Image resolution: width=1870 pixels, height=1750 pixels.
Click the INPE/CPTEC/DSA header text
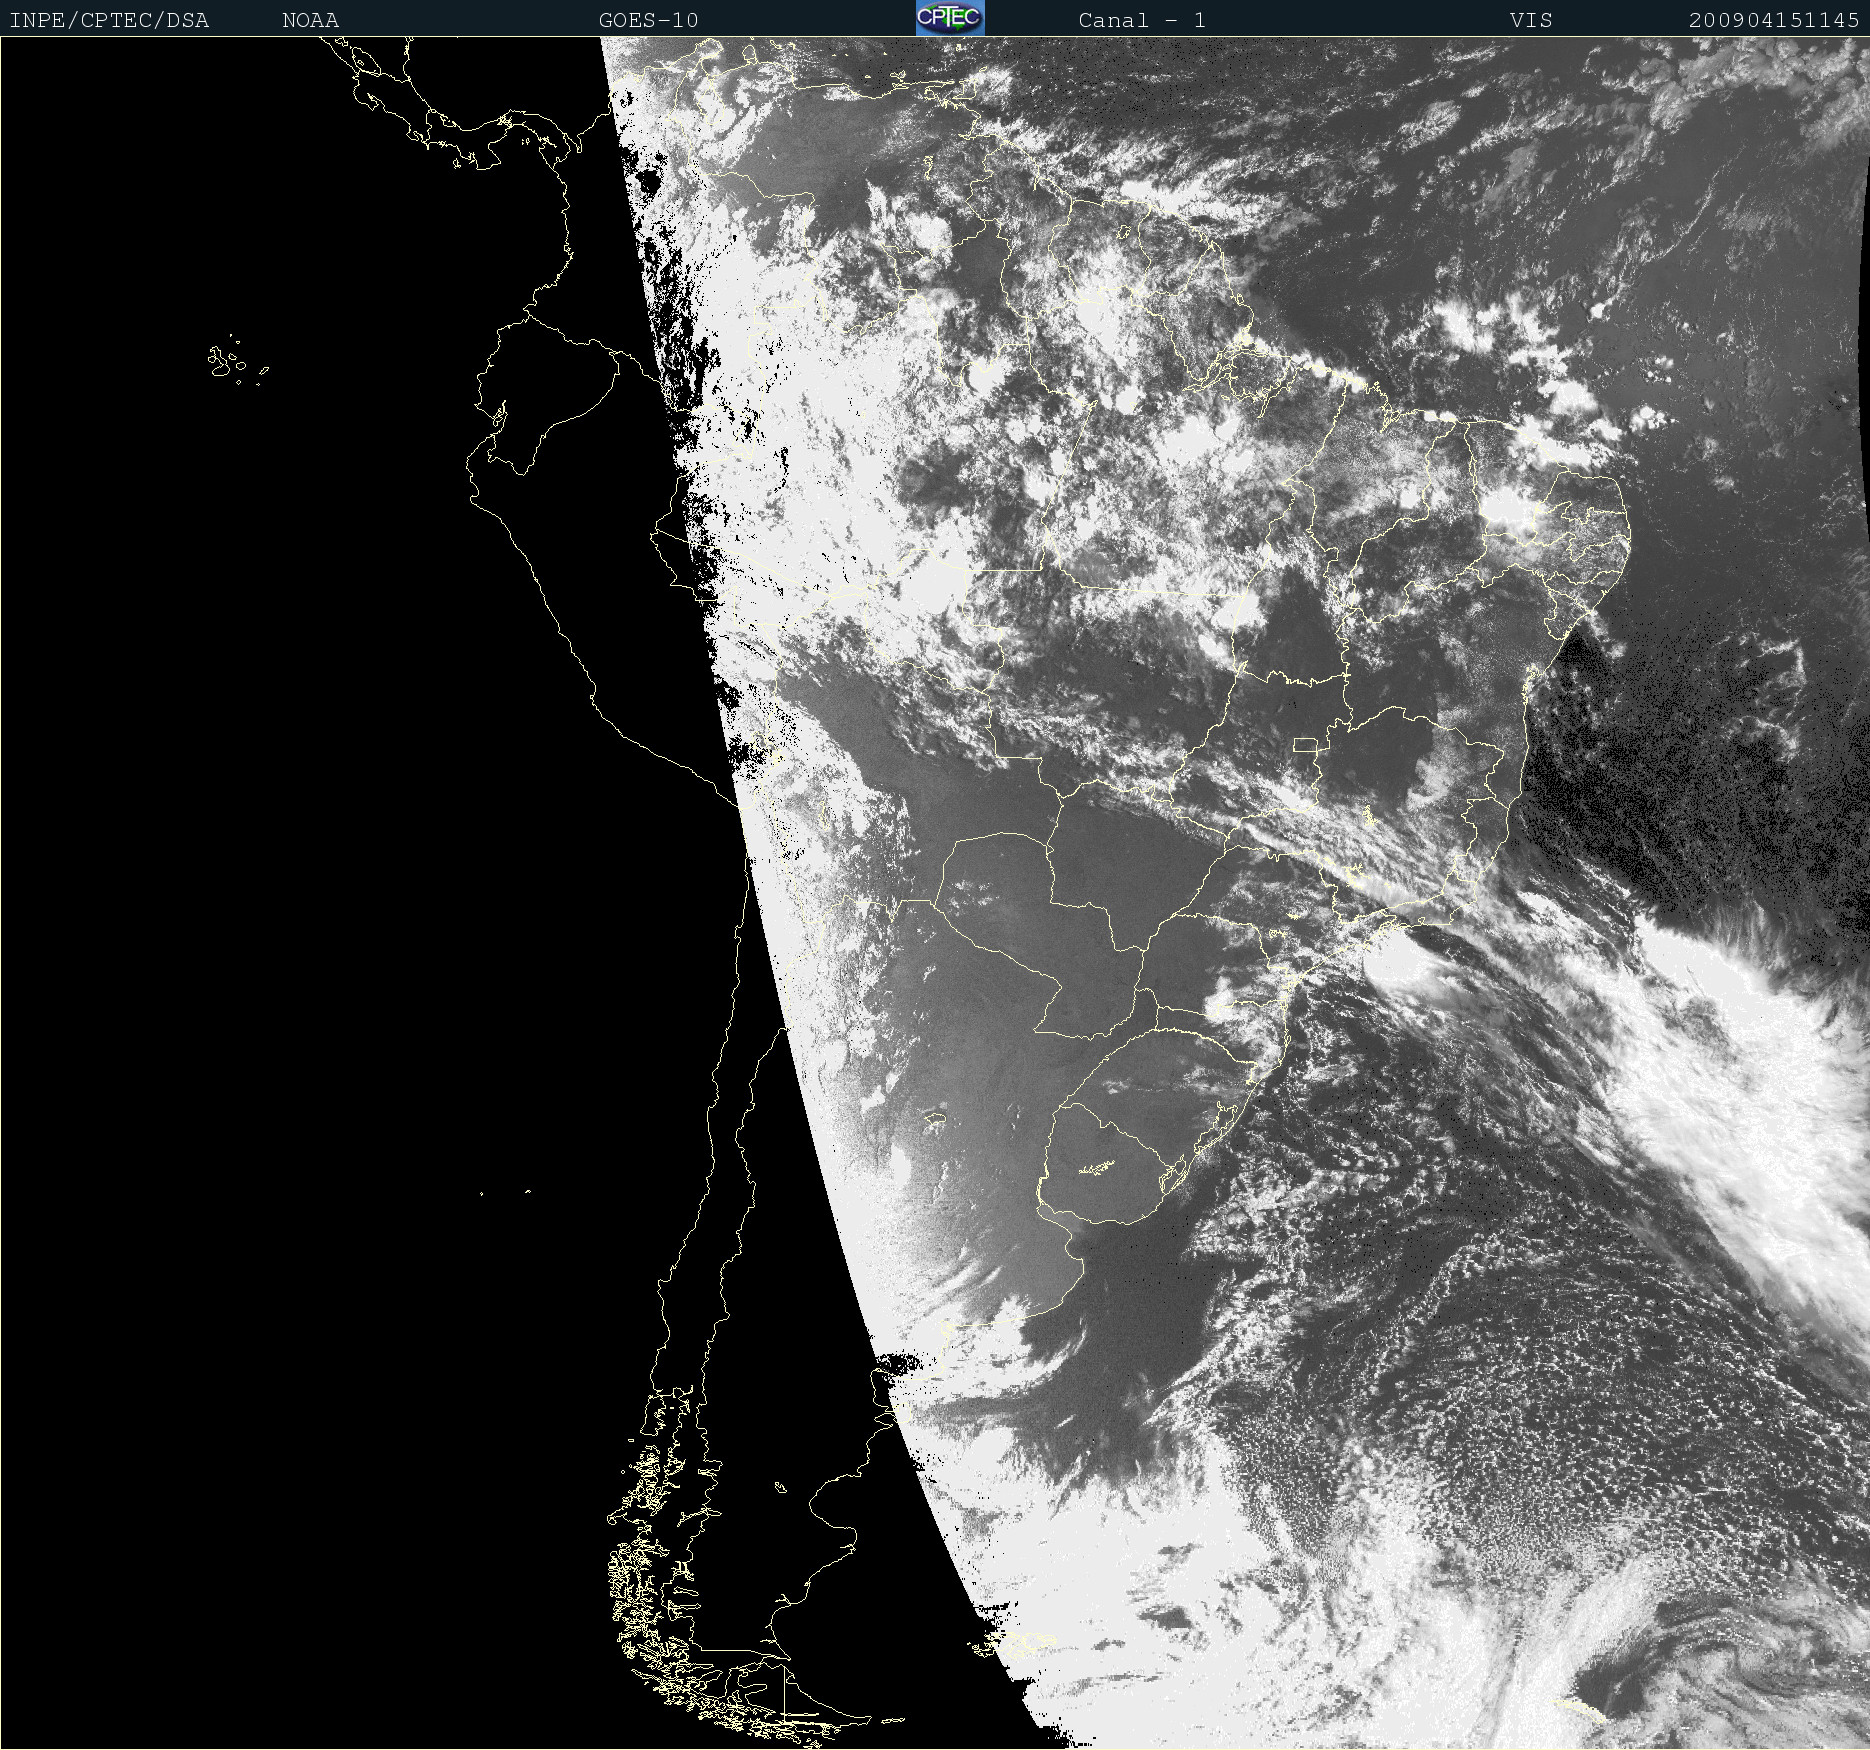[109, 20]
